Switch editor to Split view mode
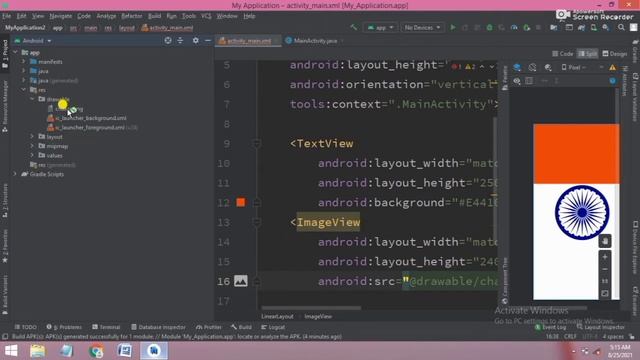640x360 pixels. [587, 54]
